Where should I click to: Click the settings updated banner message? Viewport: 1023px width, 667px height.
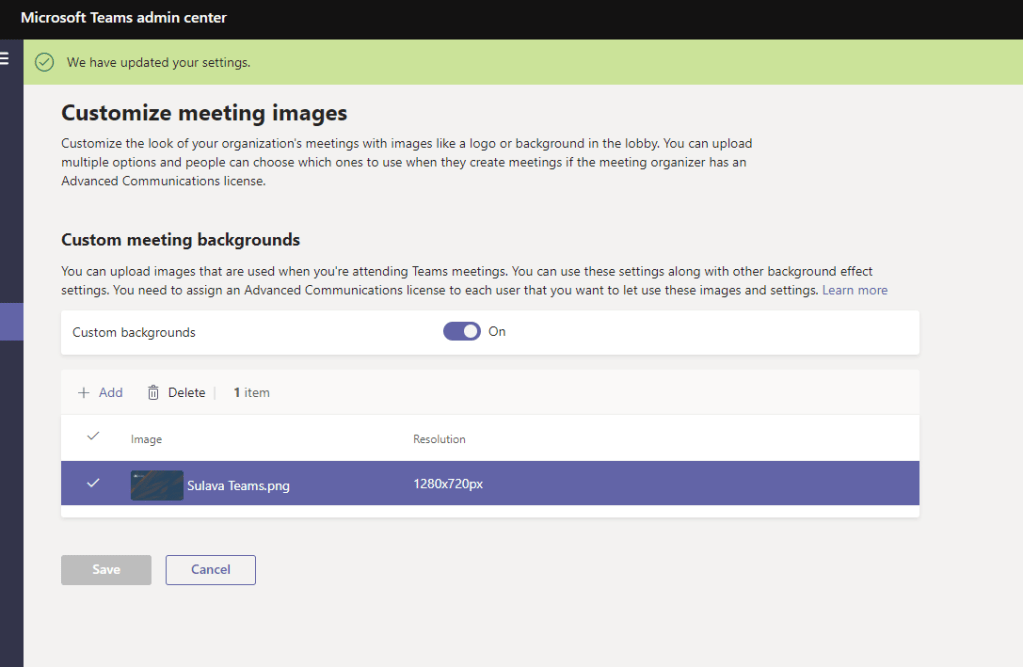click(x=158, y=62)
